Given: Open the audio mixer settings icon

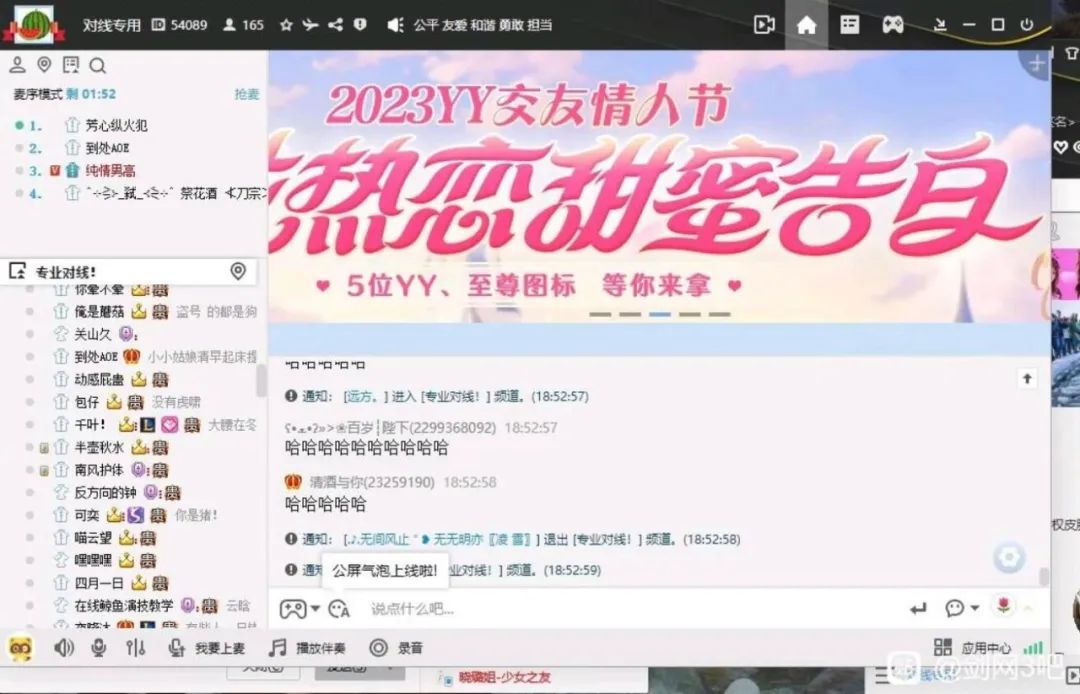Looking at the screenshot, I should click(135, 648).
